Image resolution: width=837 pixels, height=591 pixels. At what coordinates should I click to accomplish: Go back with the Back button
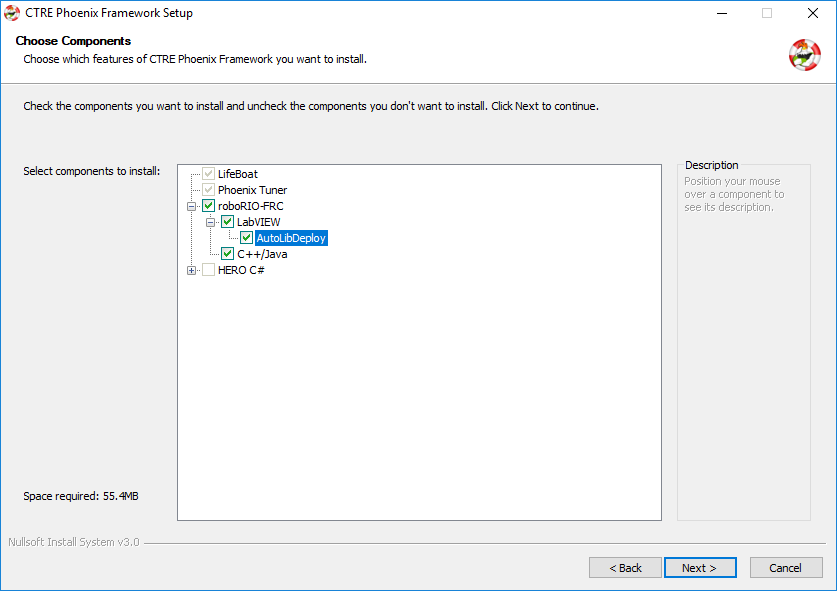tap(625, 568)
